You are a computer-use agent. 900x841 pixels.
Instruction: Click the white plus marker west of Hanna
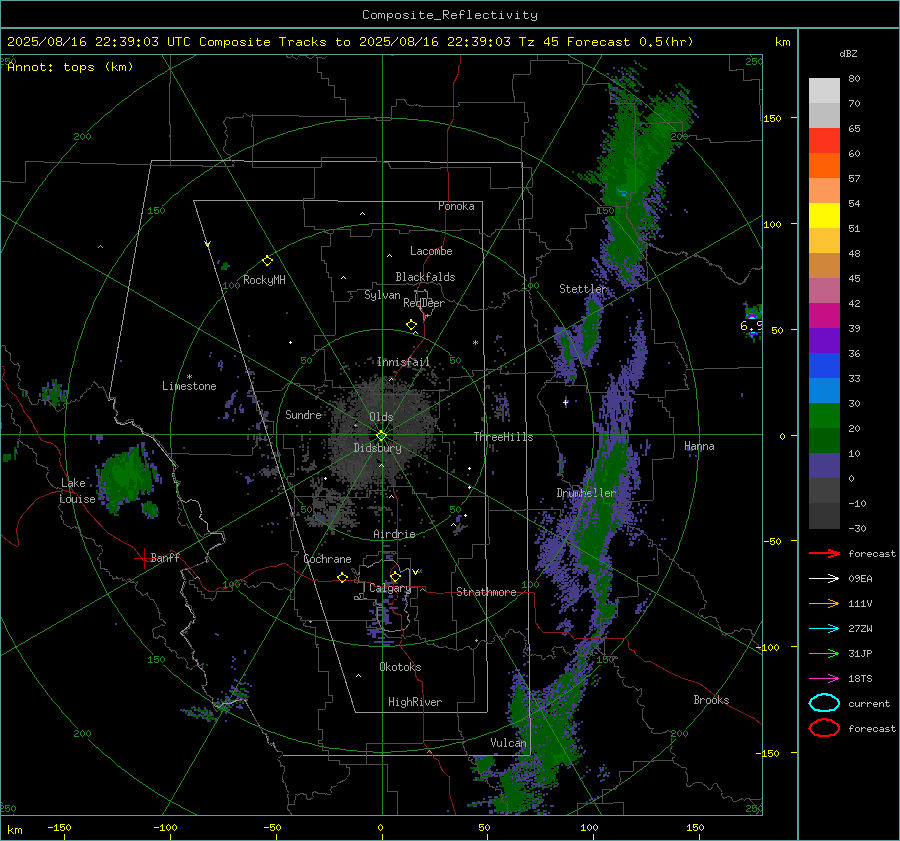tap(566, 402)
